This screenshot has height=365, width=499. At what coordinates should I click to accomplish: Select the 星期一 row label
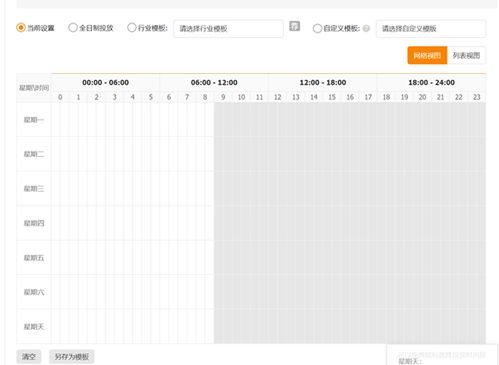34,120
